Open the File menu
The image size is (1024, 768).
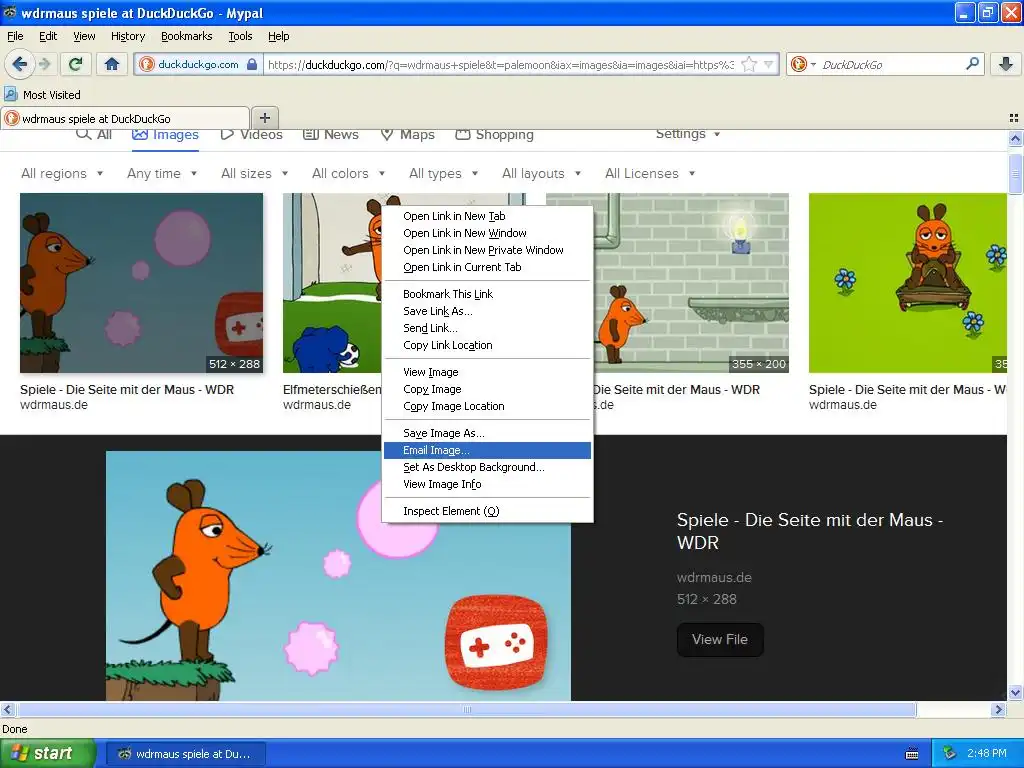coord(15,36)
